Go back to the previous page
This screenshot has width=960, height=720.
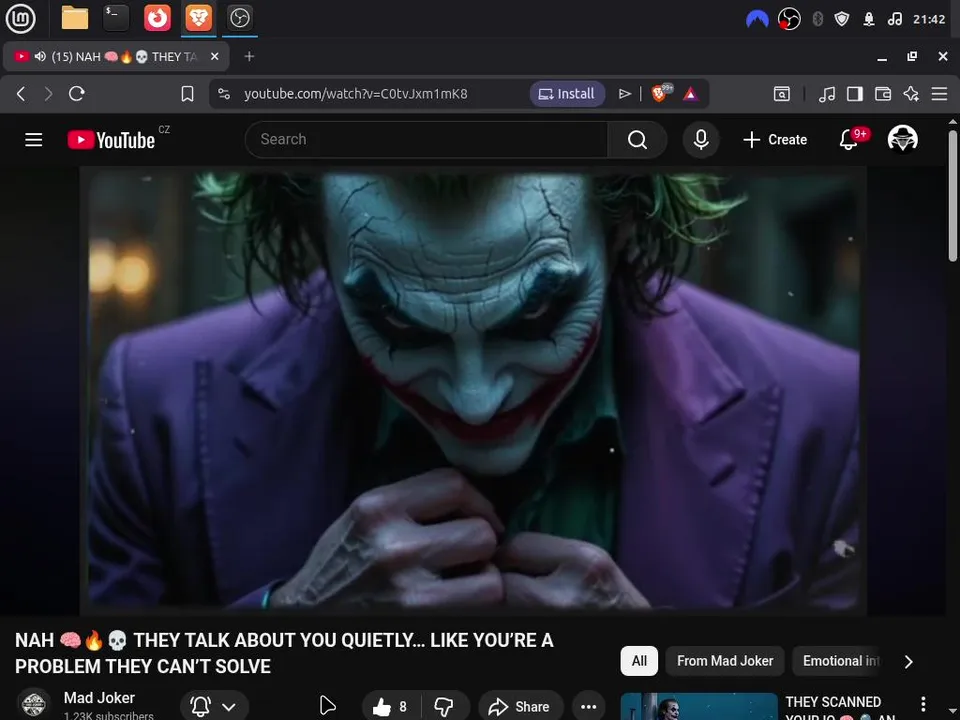click(x=21, y=94)
